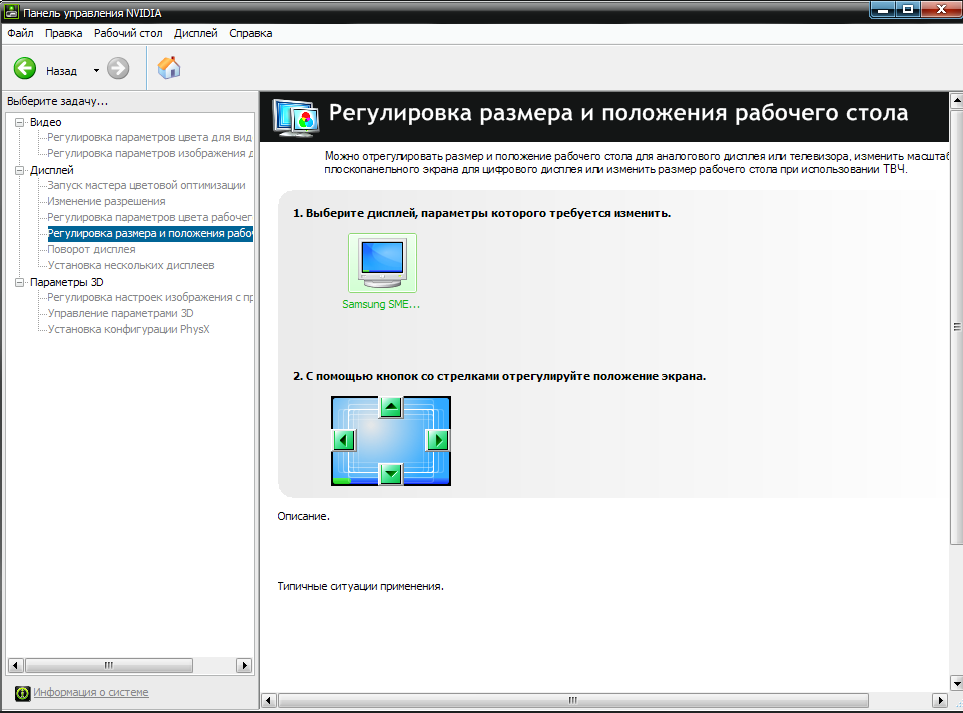
Task: Click the green Back arrow icon
Action: (x=25, y=68)
